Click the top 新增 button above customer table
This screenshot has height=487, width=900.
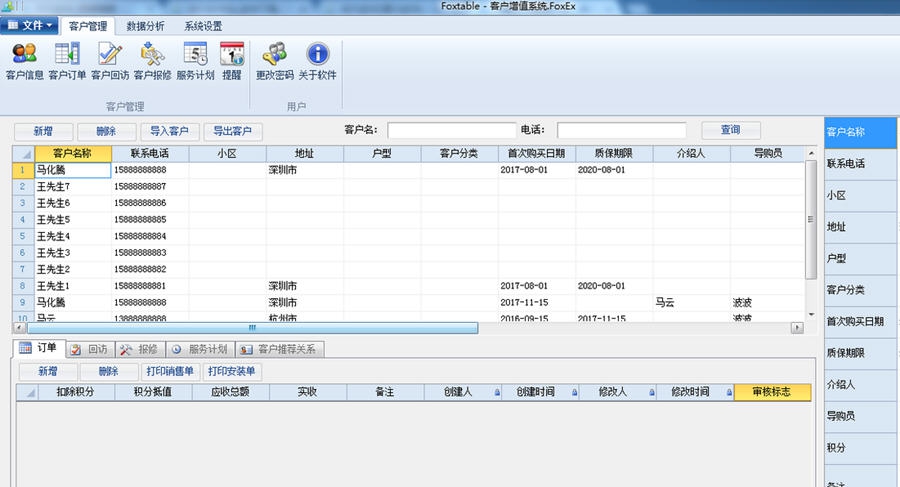point(43,131)
